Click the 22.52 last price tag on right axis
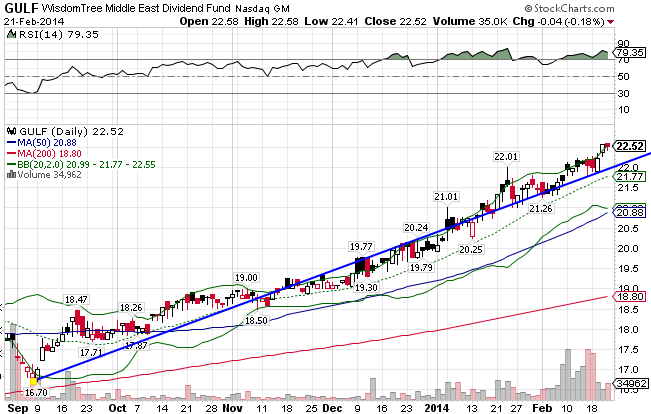651x414 pixels. pyautogui.click(x=629, y=146)
